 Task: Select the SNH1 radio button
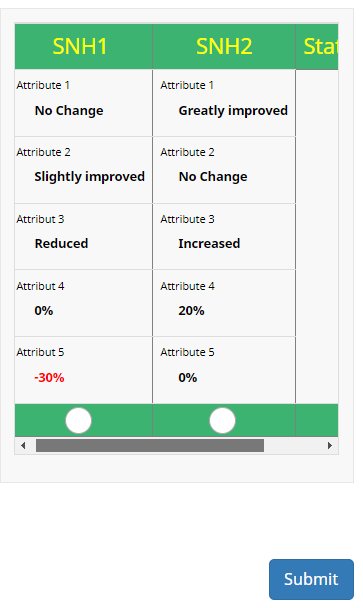point(78,420)
